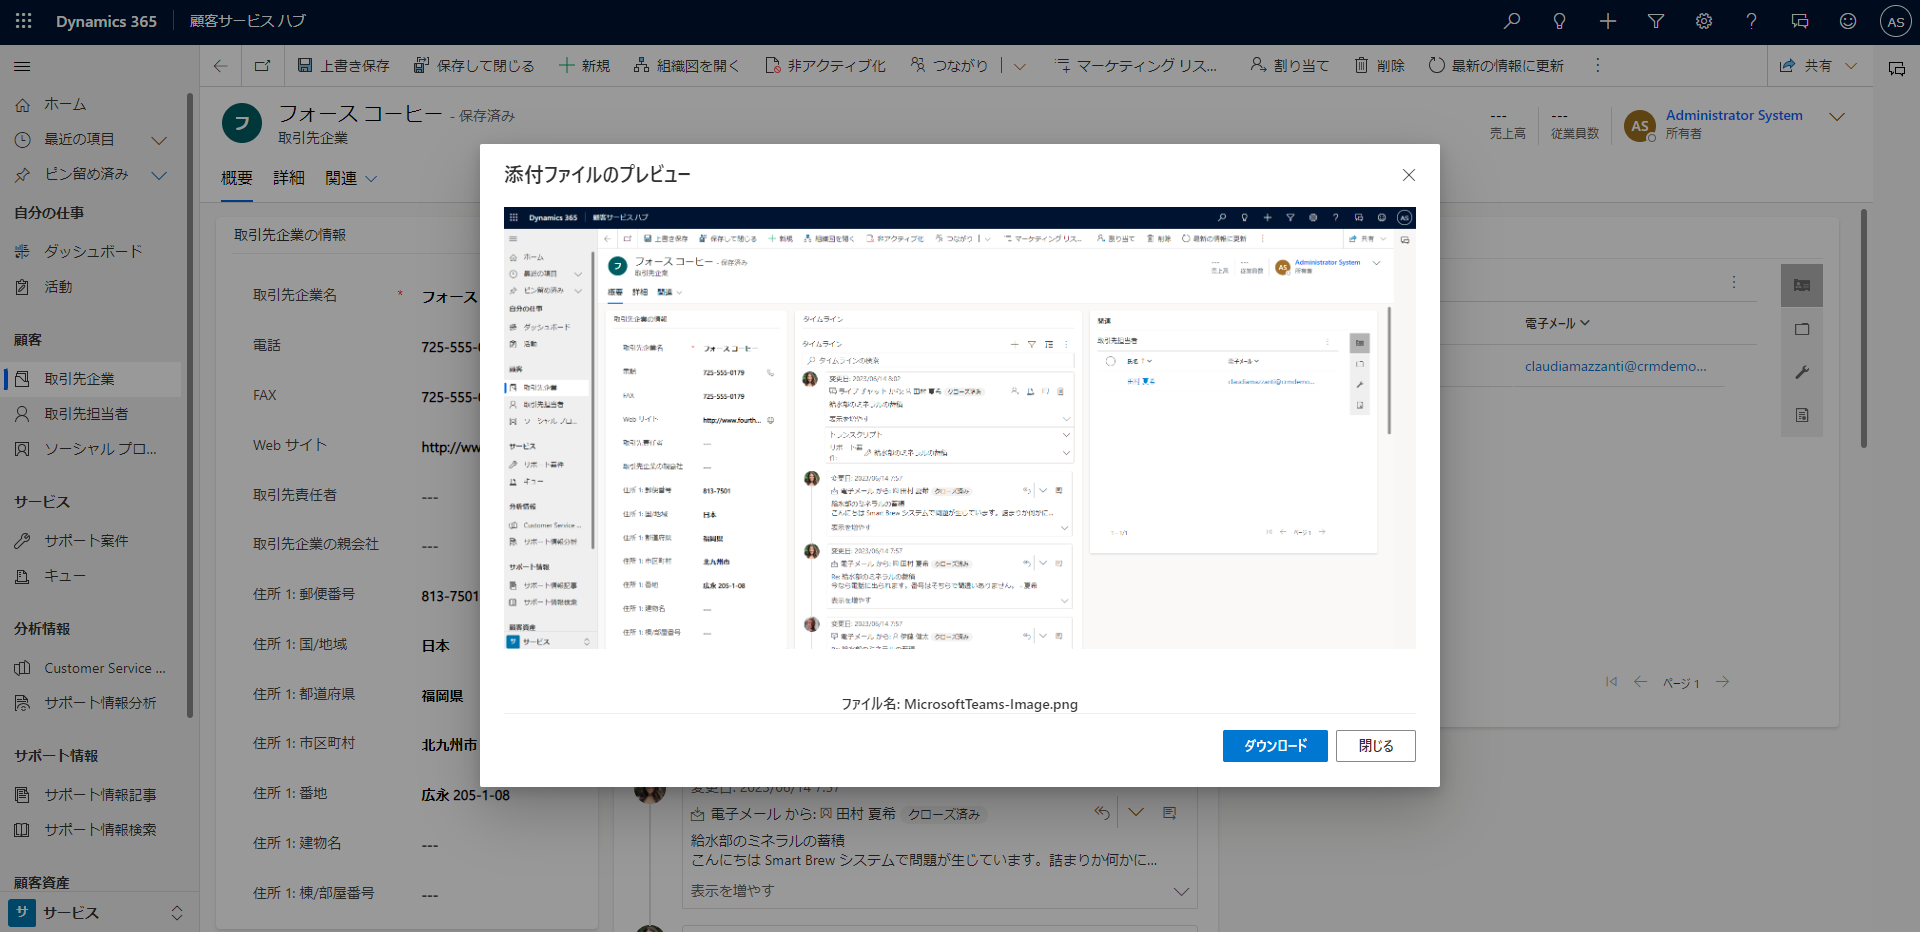Click the document icon in right rail
The image size is (1920, 932).
[1802, 415]
